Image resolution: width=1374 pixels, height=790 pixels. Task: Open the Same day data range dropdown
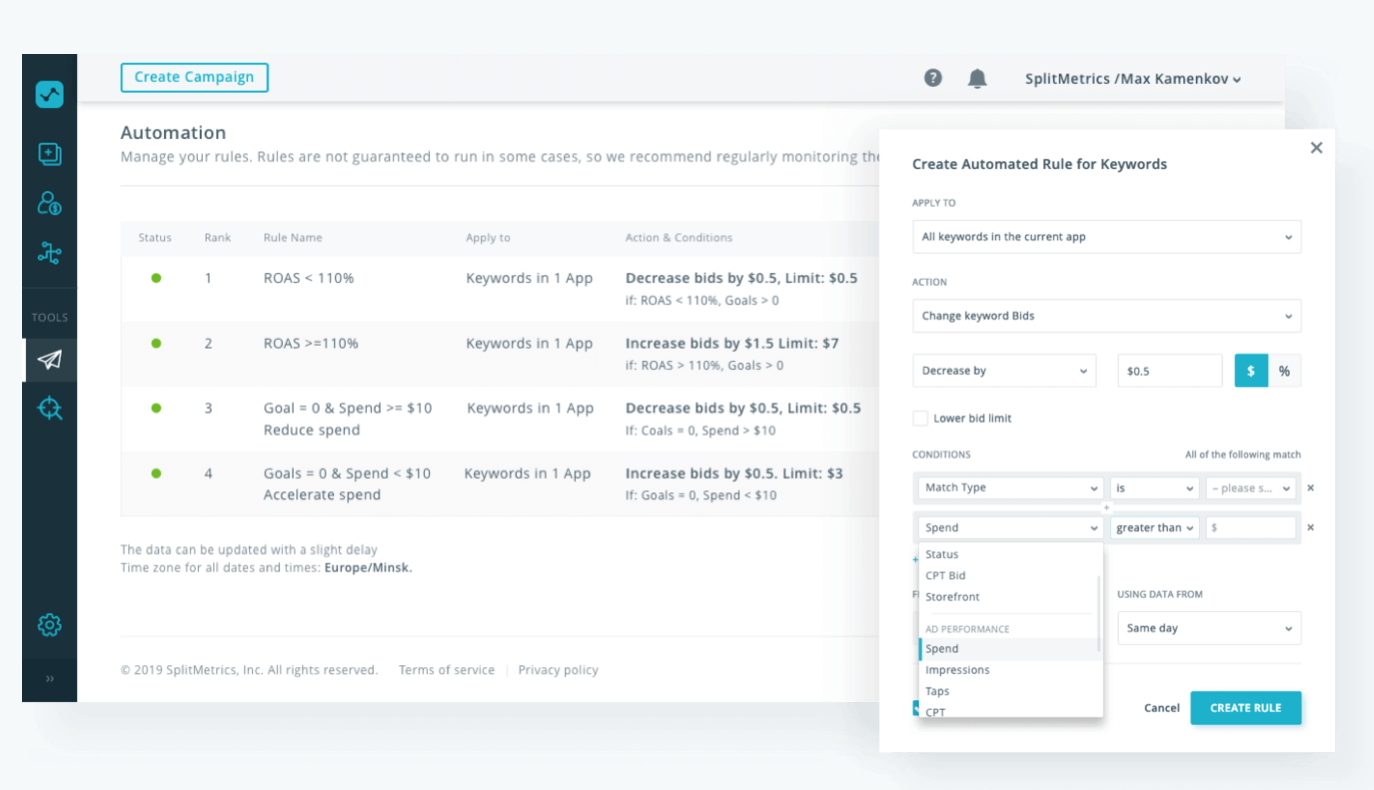(x=1208, y=628)
